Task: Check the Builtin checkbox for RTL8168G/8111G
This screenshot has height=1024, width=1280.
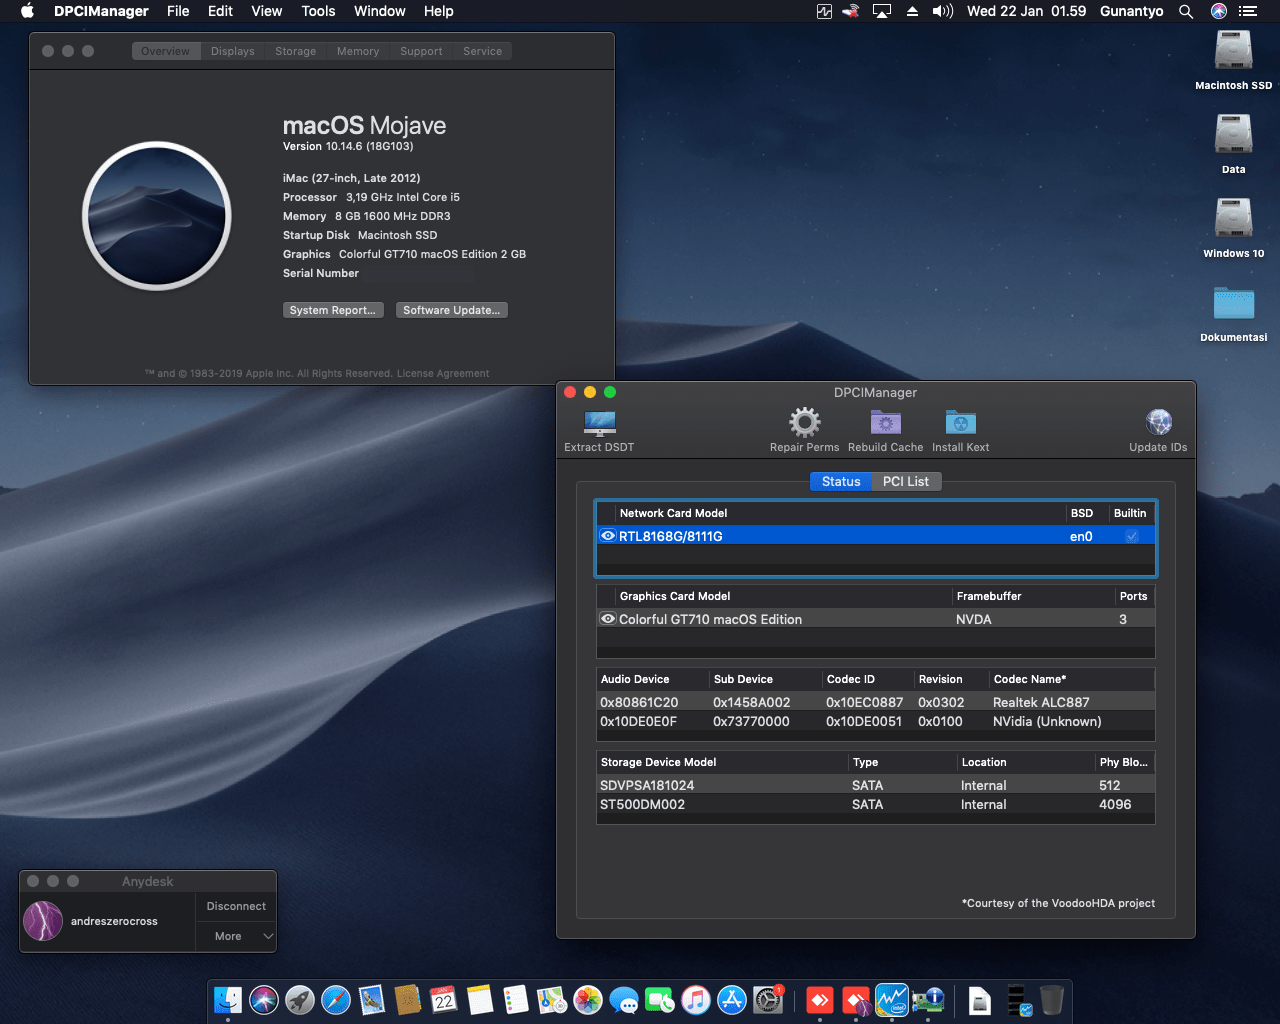Action: (1132, 535)
